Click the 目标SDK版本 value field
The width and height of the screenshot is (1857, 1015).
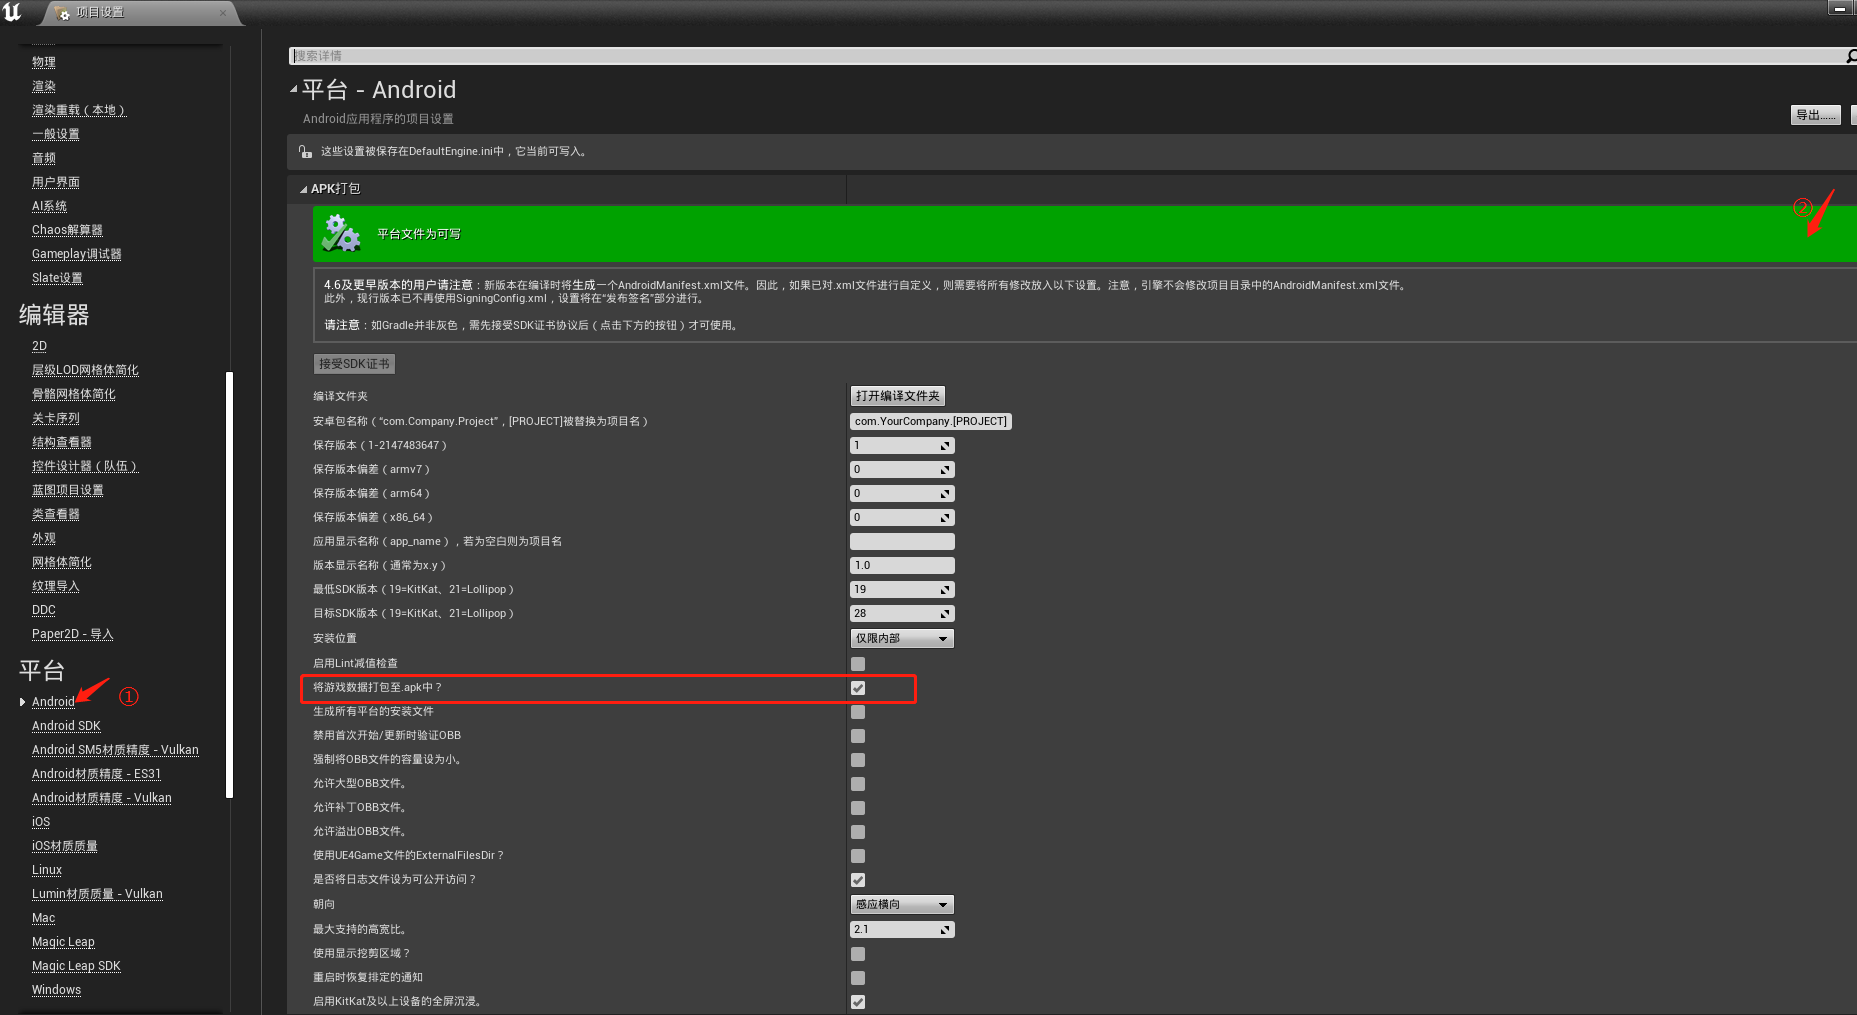point(902,614)
